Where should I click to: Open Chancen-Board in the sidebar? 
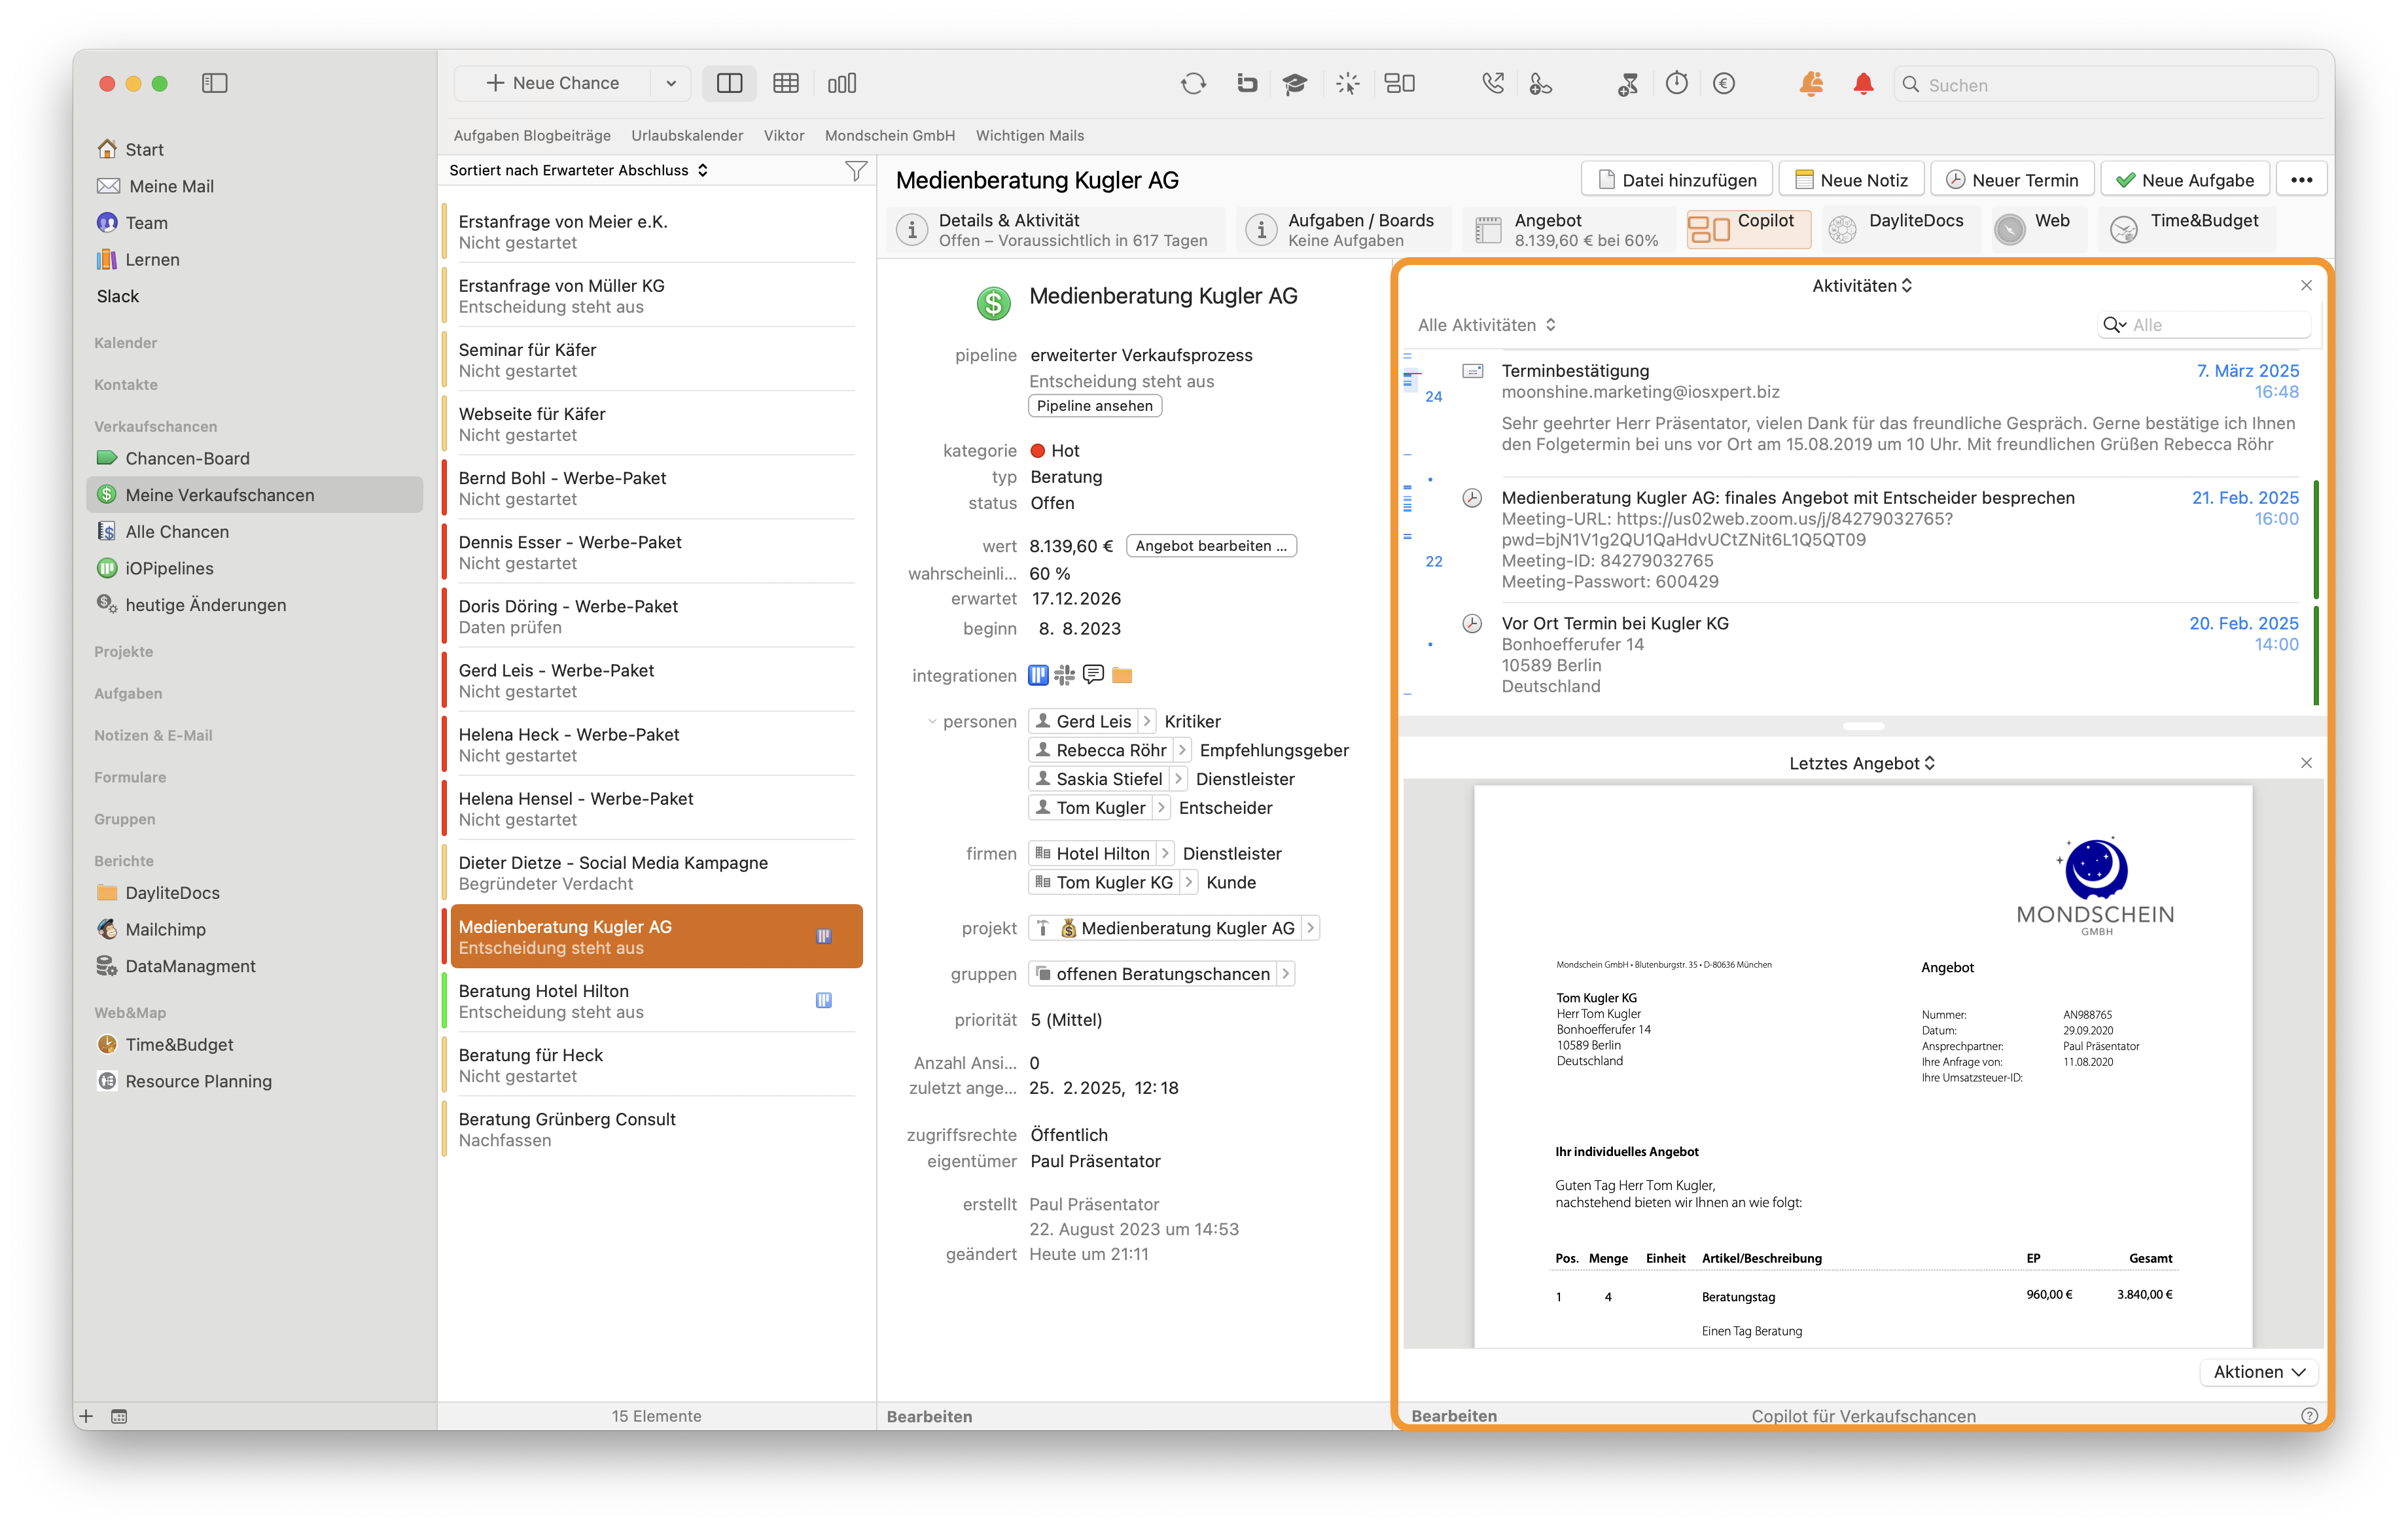(x=187, y=458)
